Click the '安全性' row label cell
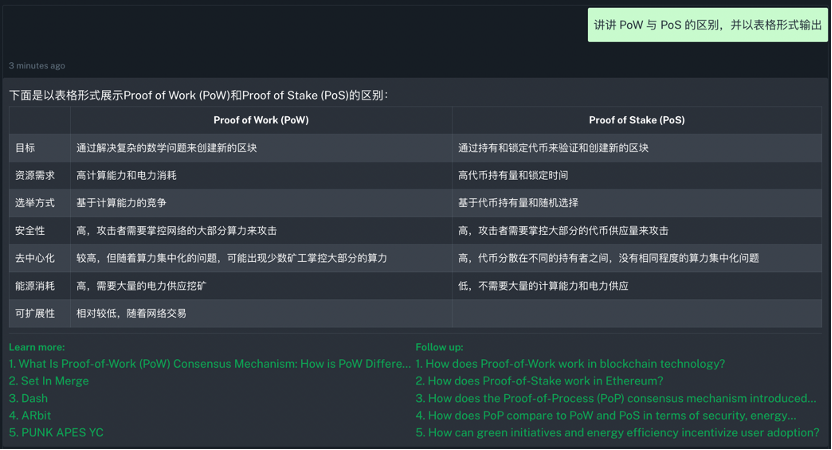The width and height of the screenshot is (832, 450). (x=30, y=230)
